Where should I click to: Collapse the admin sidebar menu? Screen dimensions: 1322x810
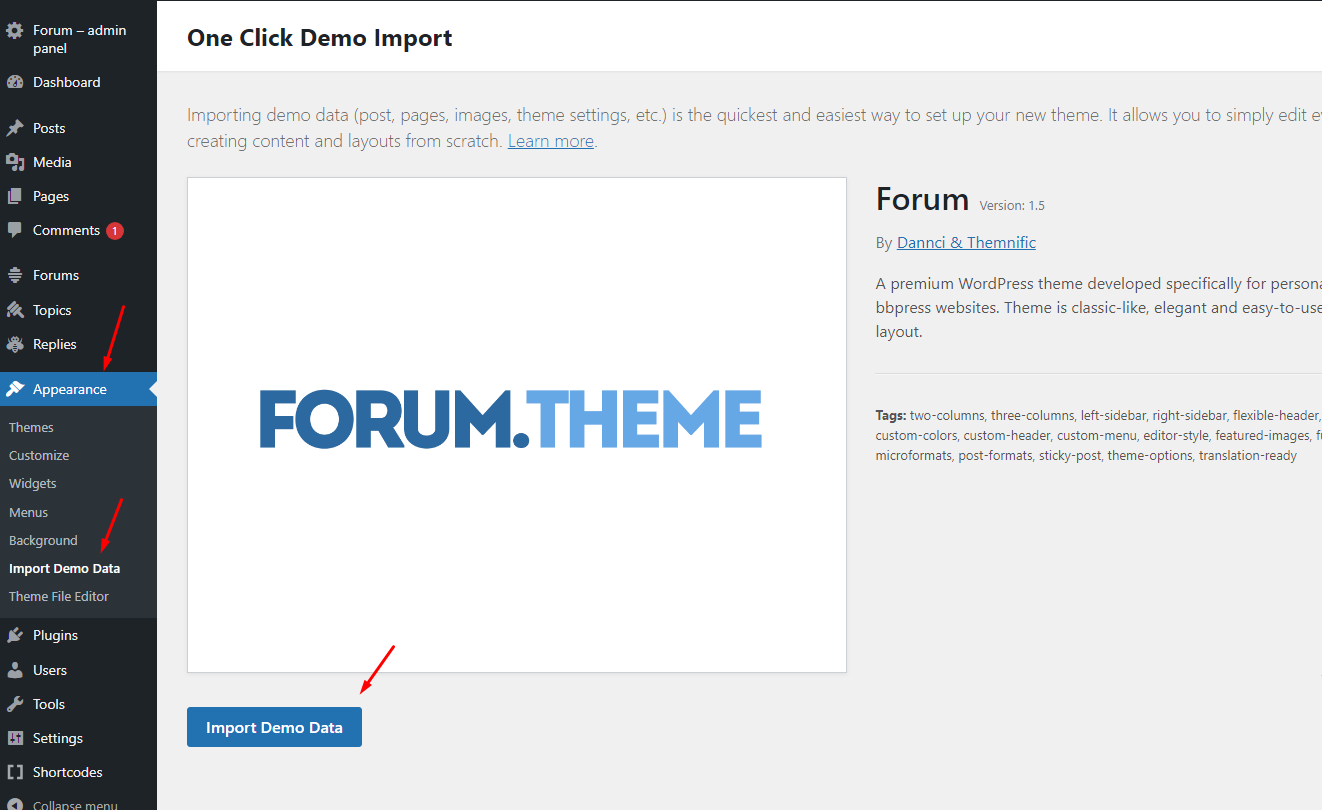(74, 804)
